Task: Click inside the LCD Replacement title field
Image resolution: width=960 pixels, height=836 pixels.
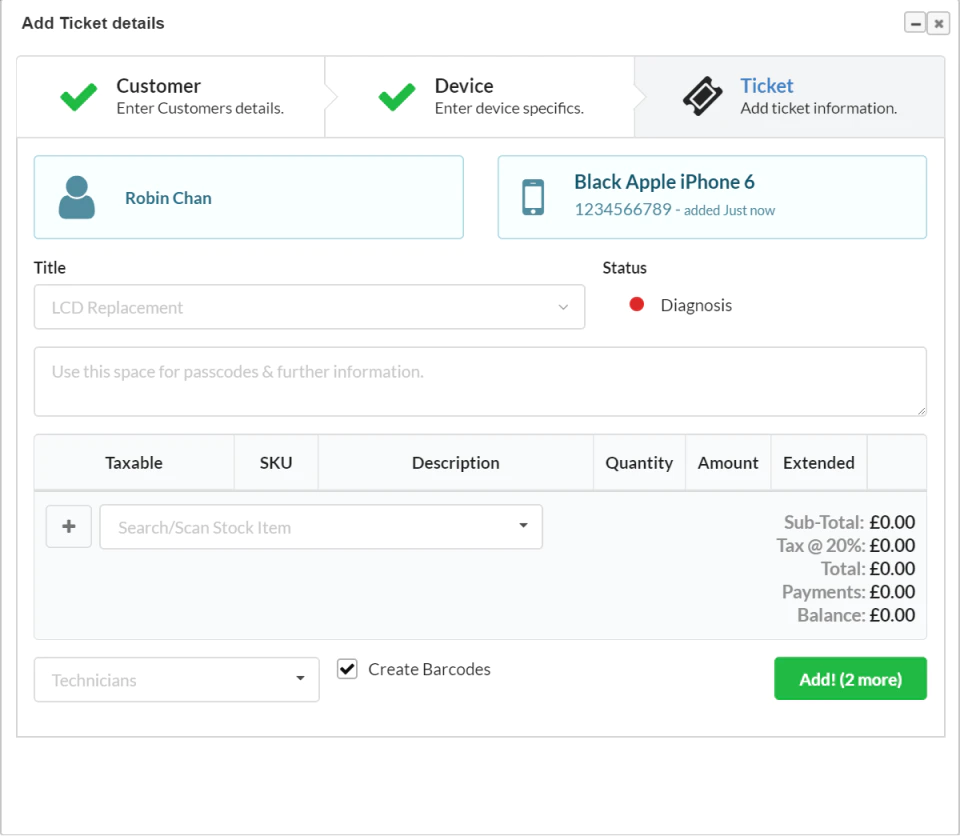Action: pos(309,307)
